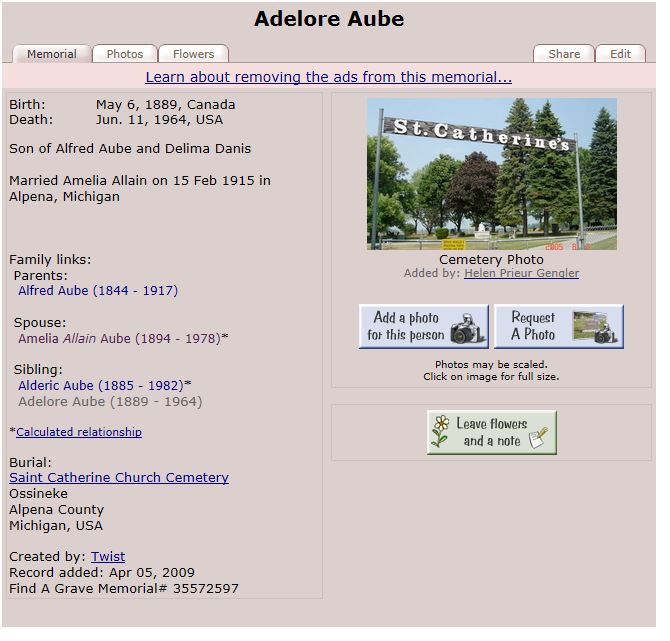Open the Memorial tab

pyautogui.click(x=52, y=54)
